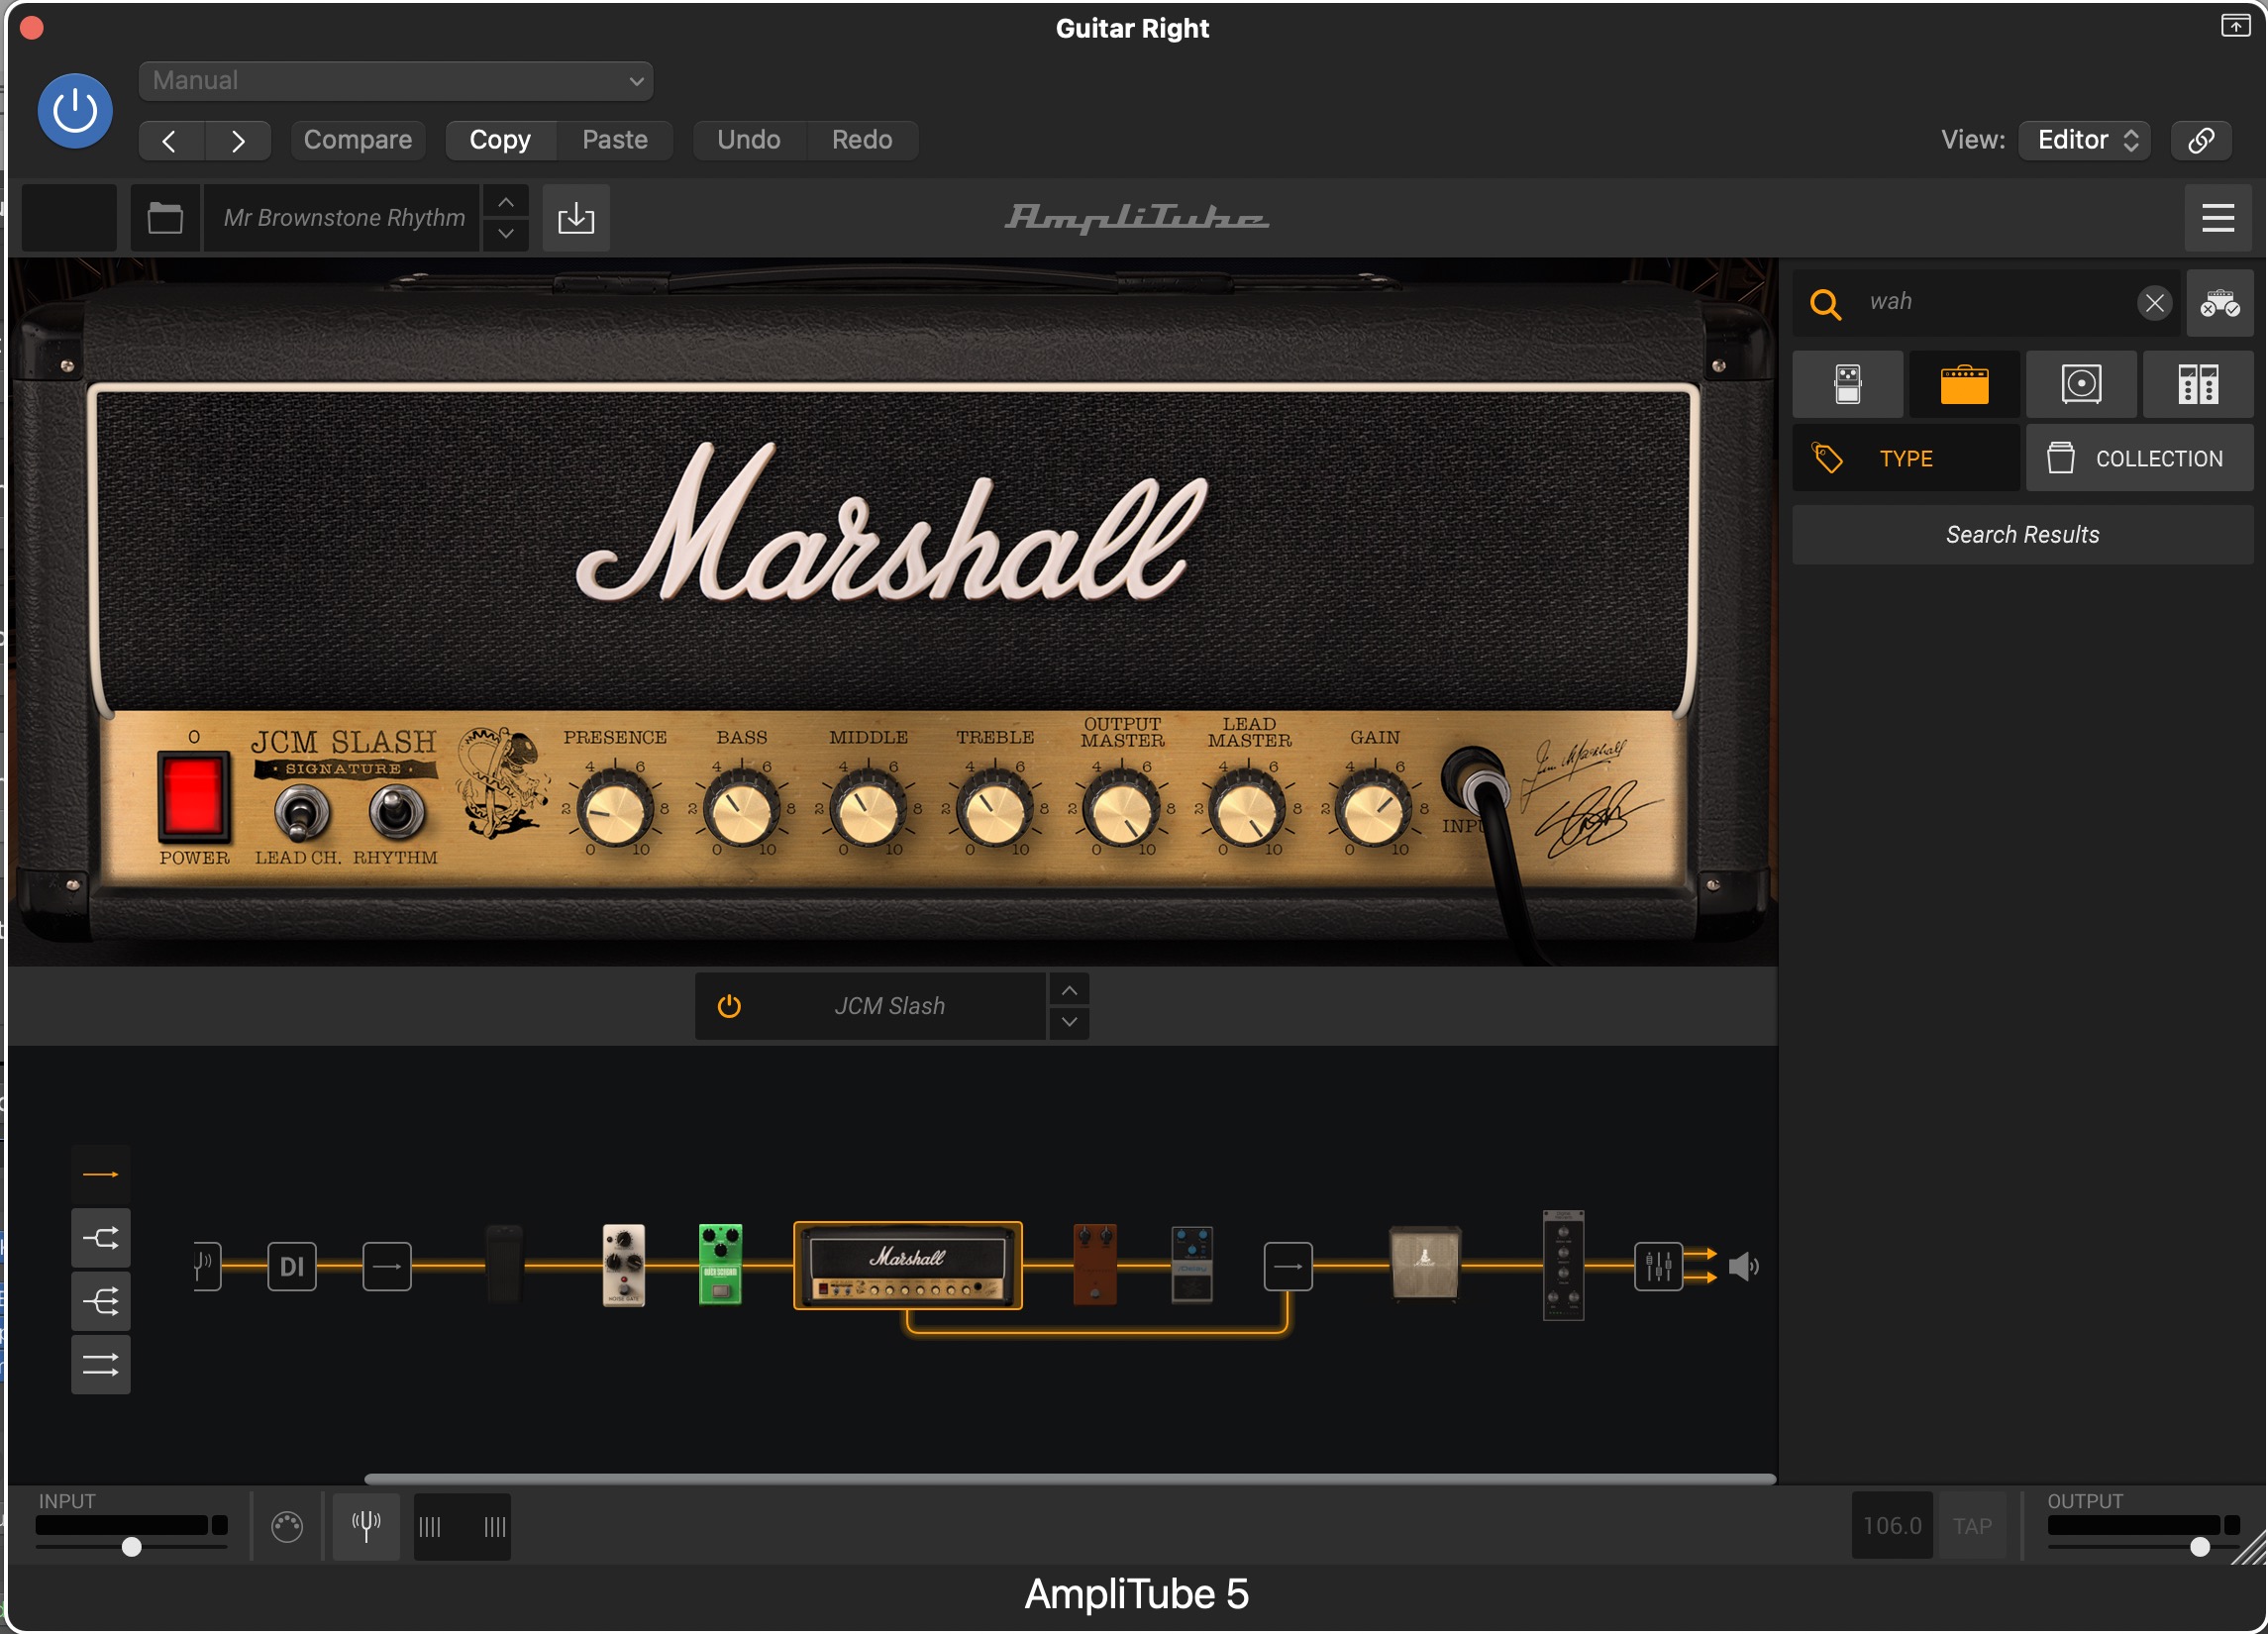2268x1634 pixels.
Task: Select the white noise gate pedal
Action: click(x=623, y=1265)
